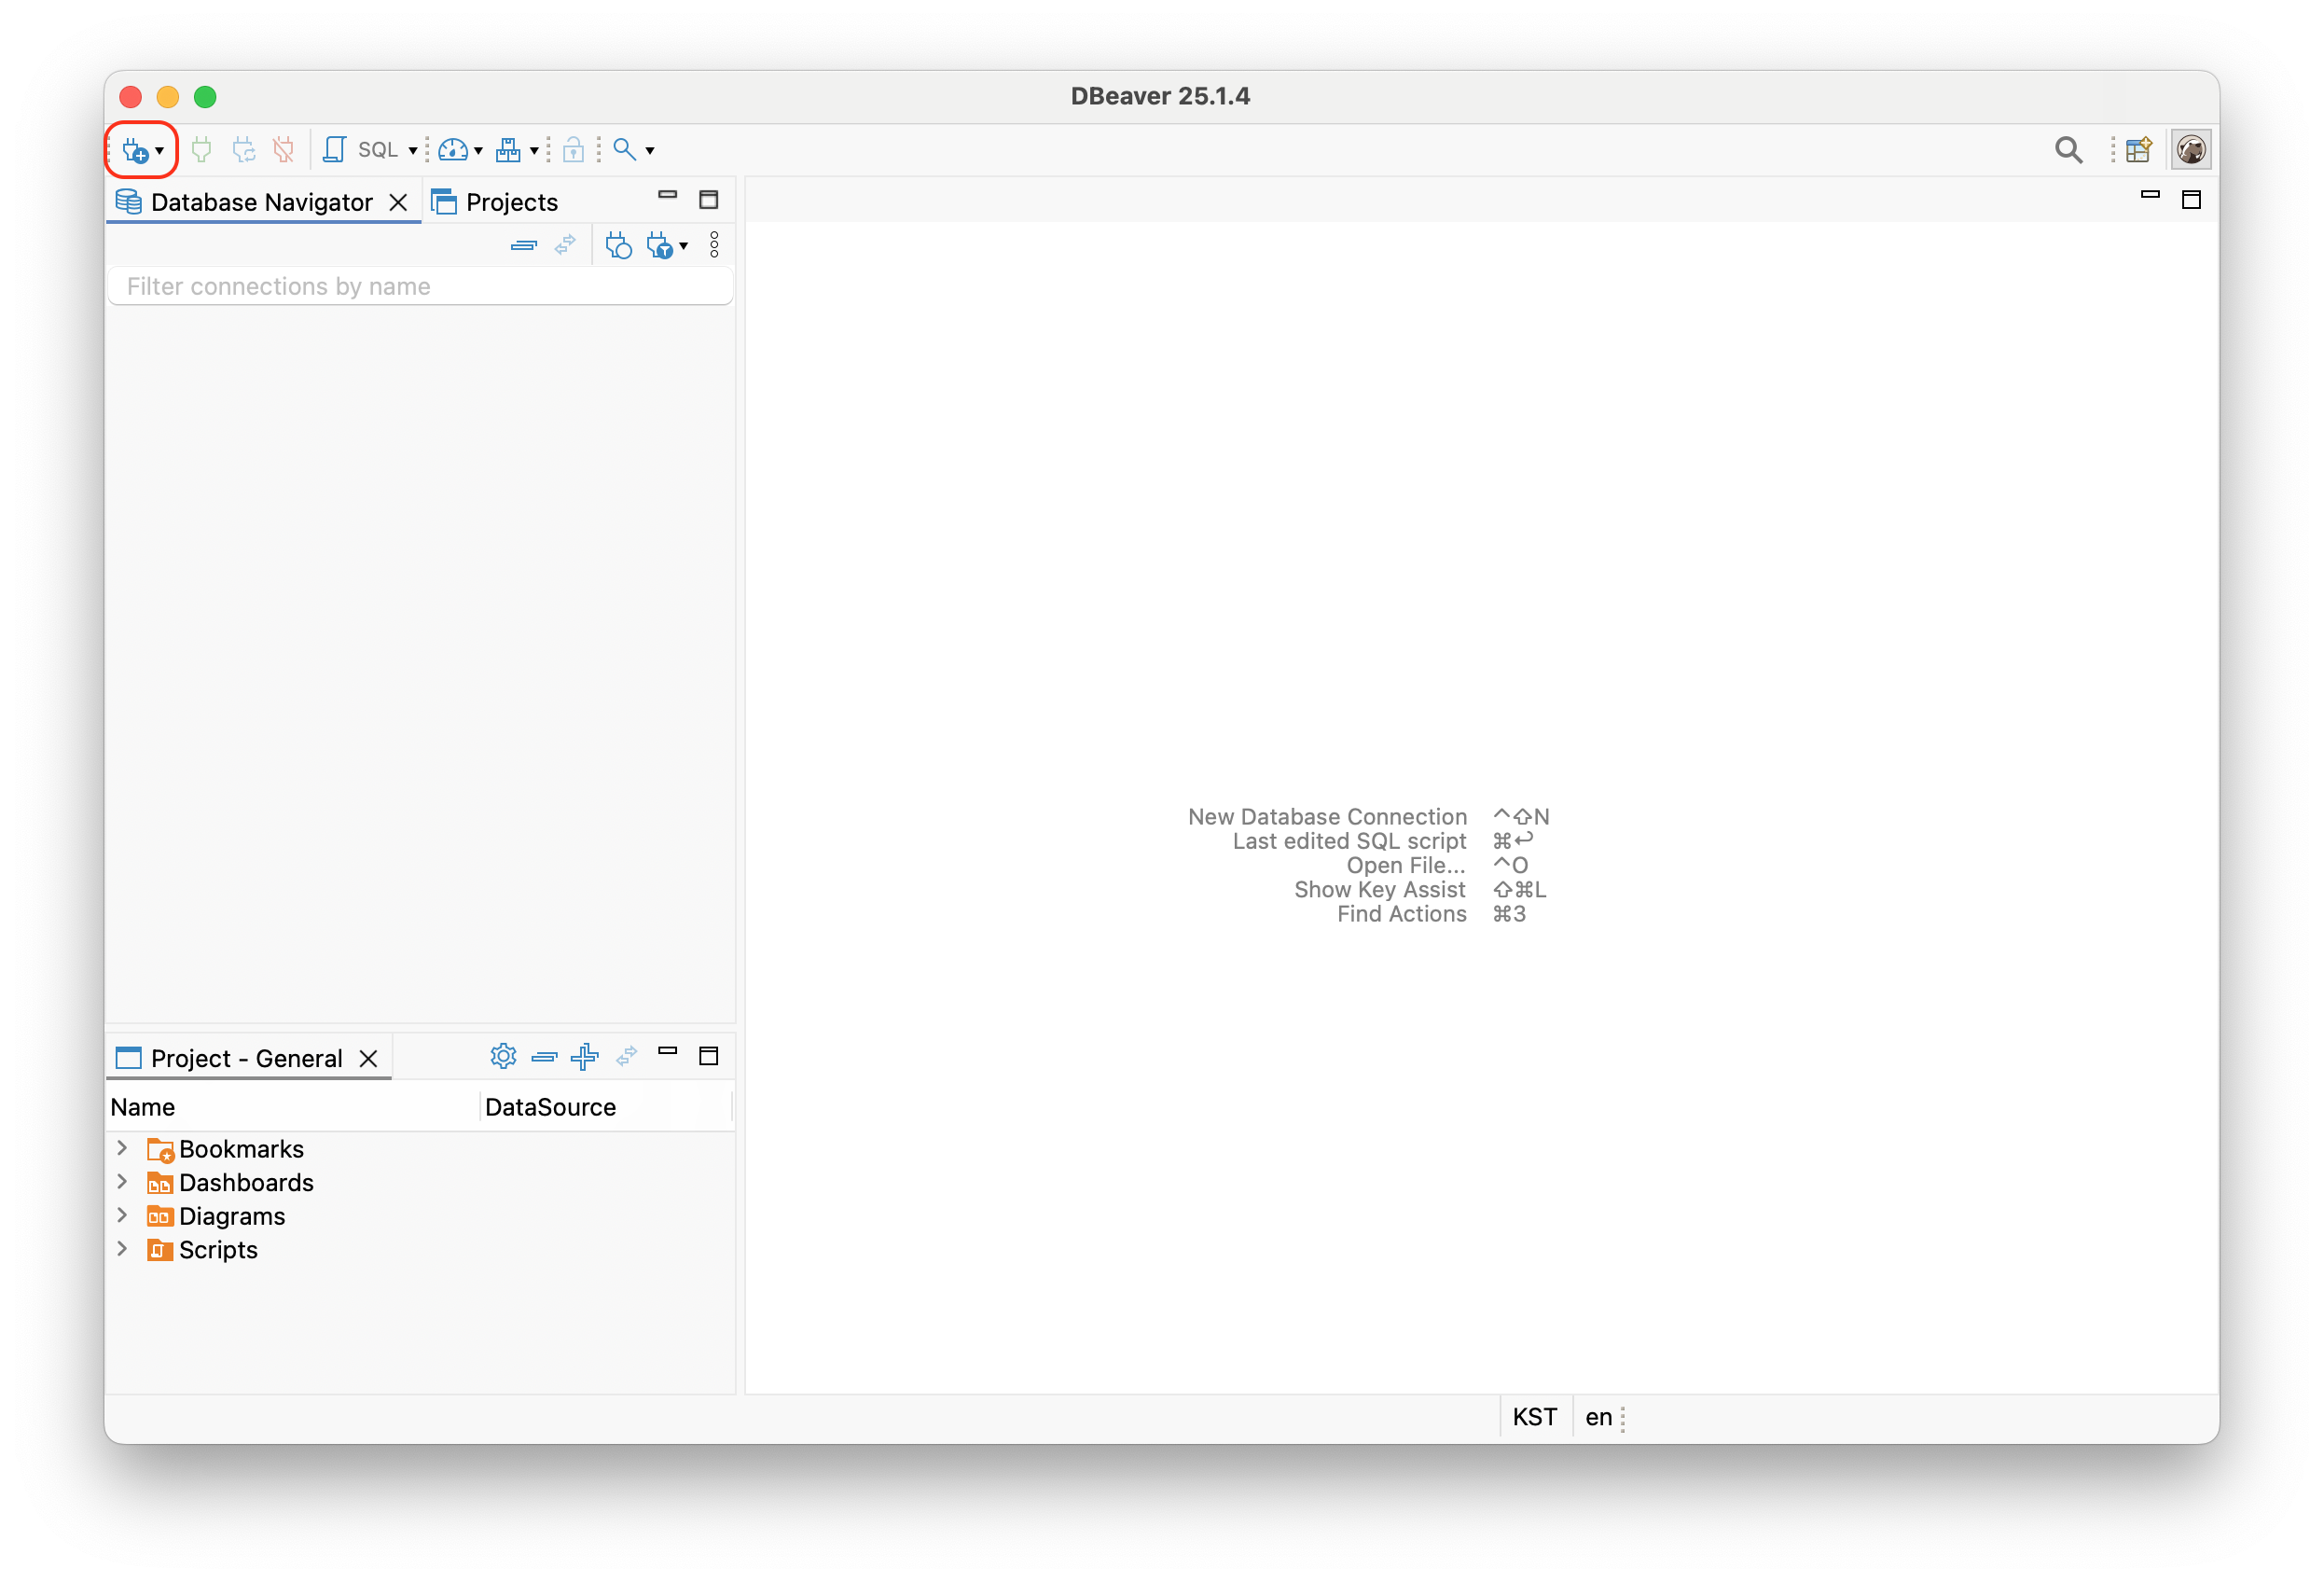This screenshot has width=2324, height=1582.
Task: Select the Database Navigator tab
Action: (x=261, y=202)
